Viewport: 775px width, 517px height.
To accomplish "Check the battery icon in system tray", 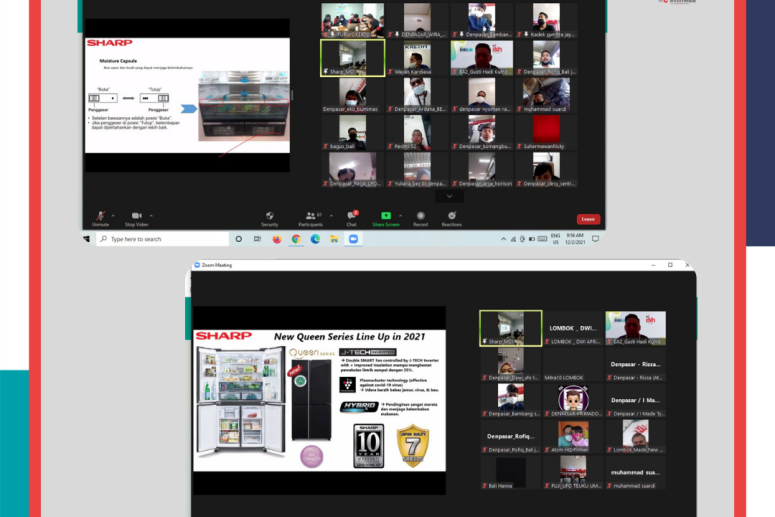I will 532,239.
